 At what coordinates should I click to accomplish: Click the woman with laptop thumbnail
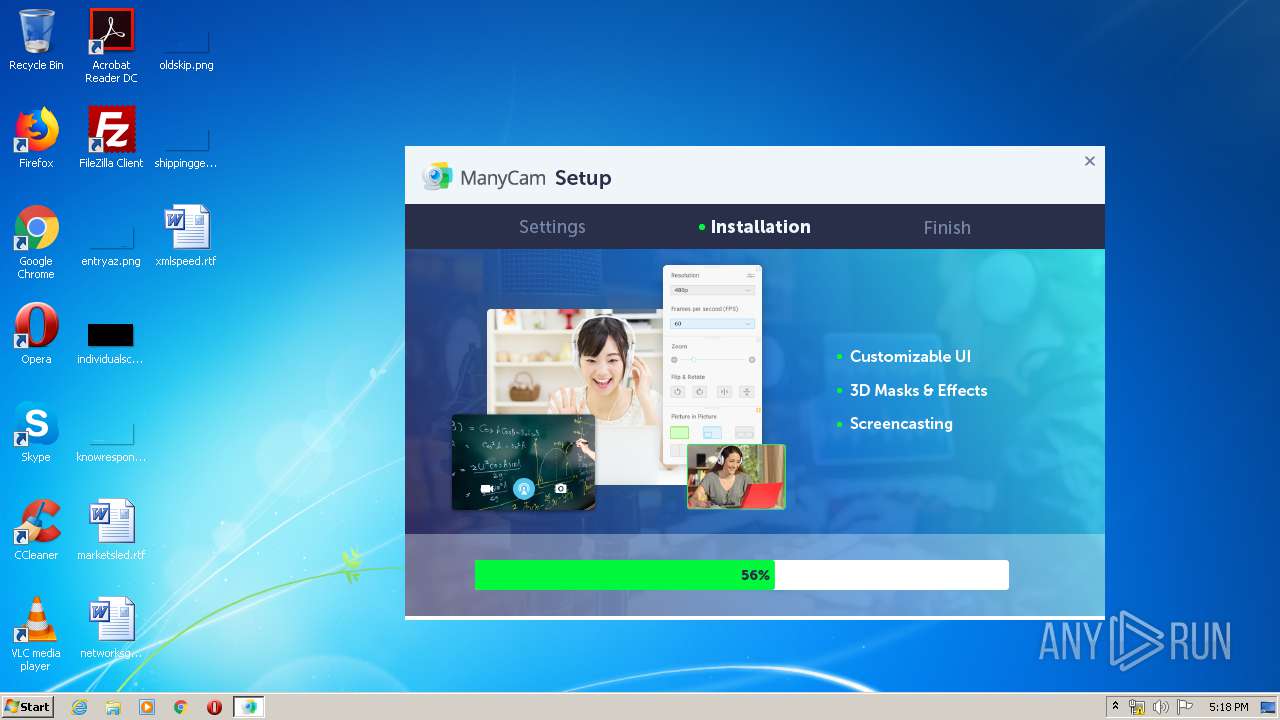736,477
